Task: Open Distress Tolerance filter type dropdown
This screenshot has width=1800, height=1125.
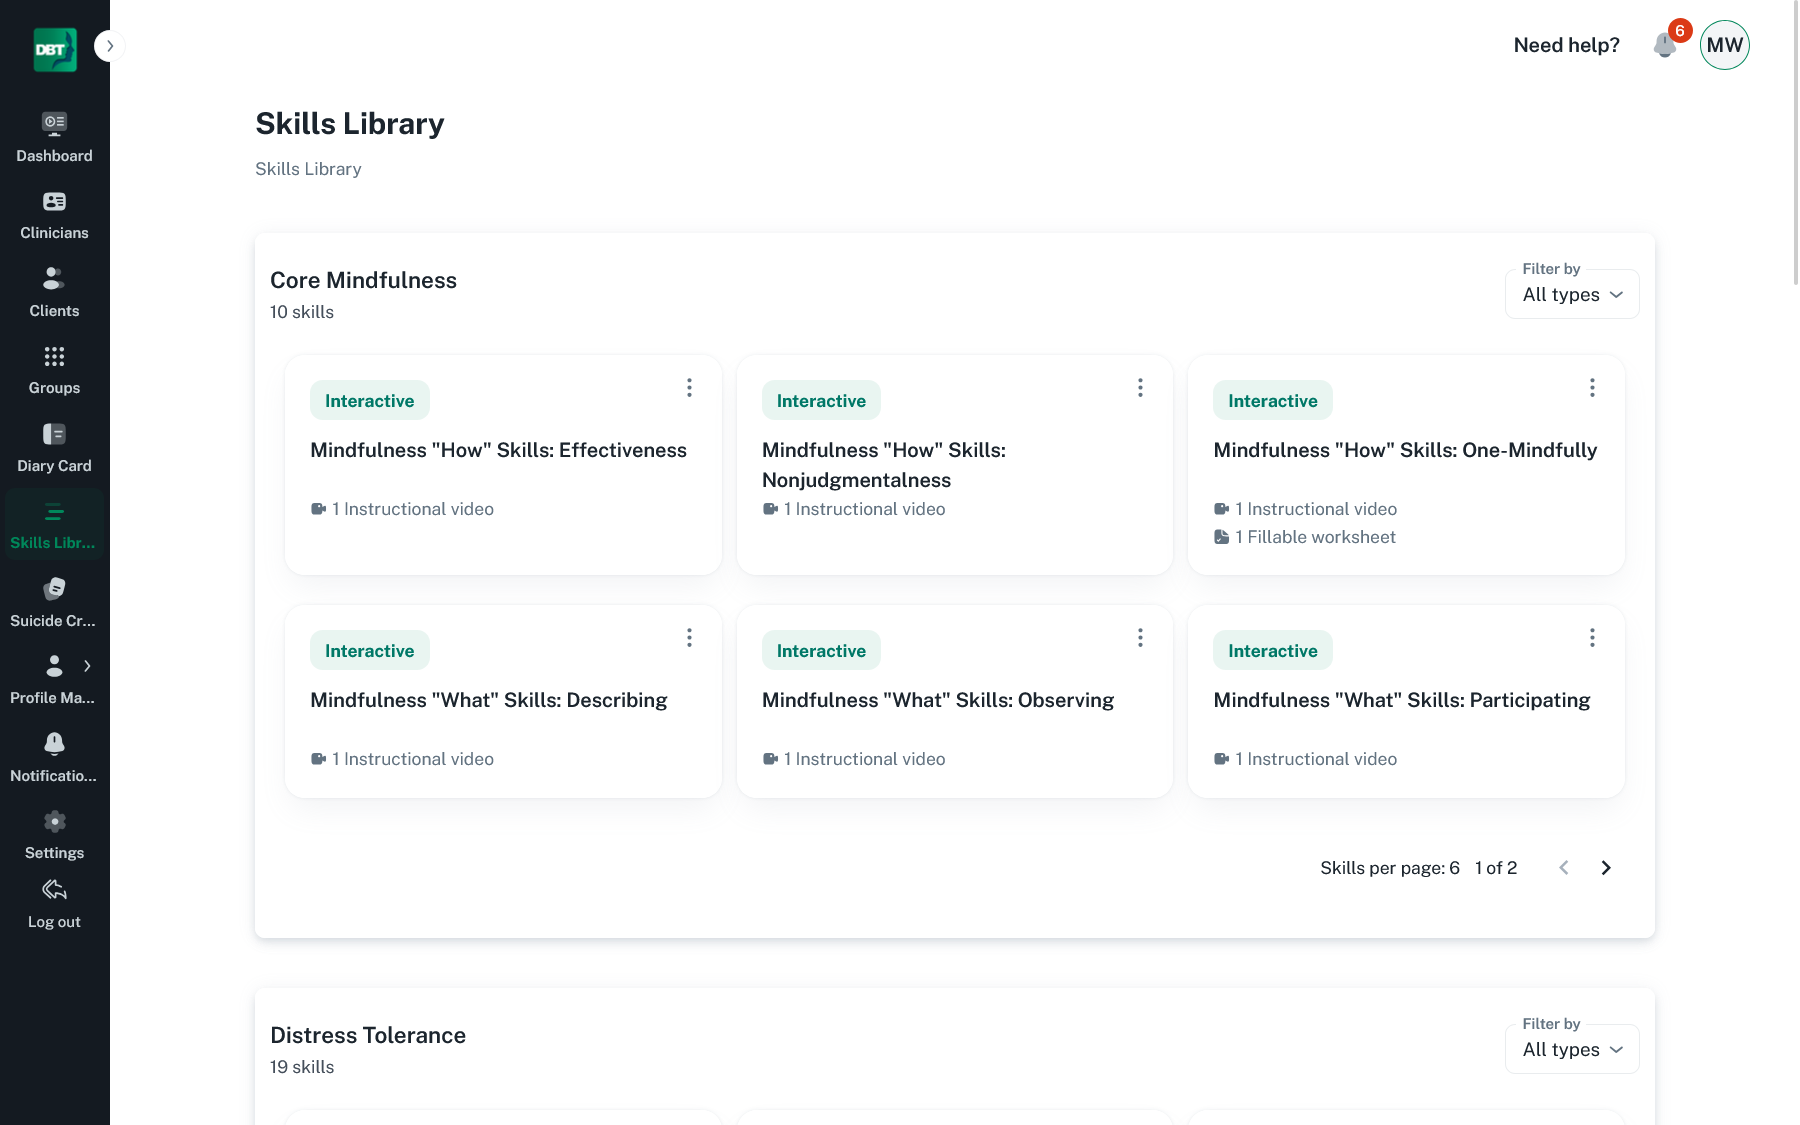Action: [x=1571, y=1050]
